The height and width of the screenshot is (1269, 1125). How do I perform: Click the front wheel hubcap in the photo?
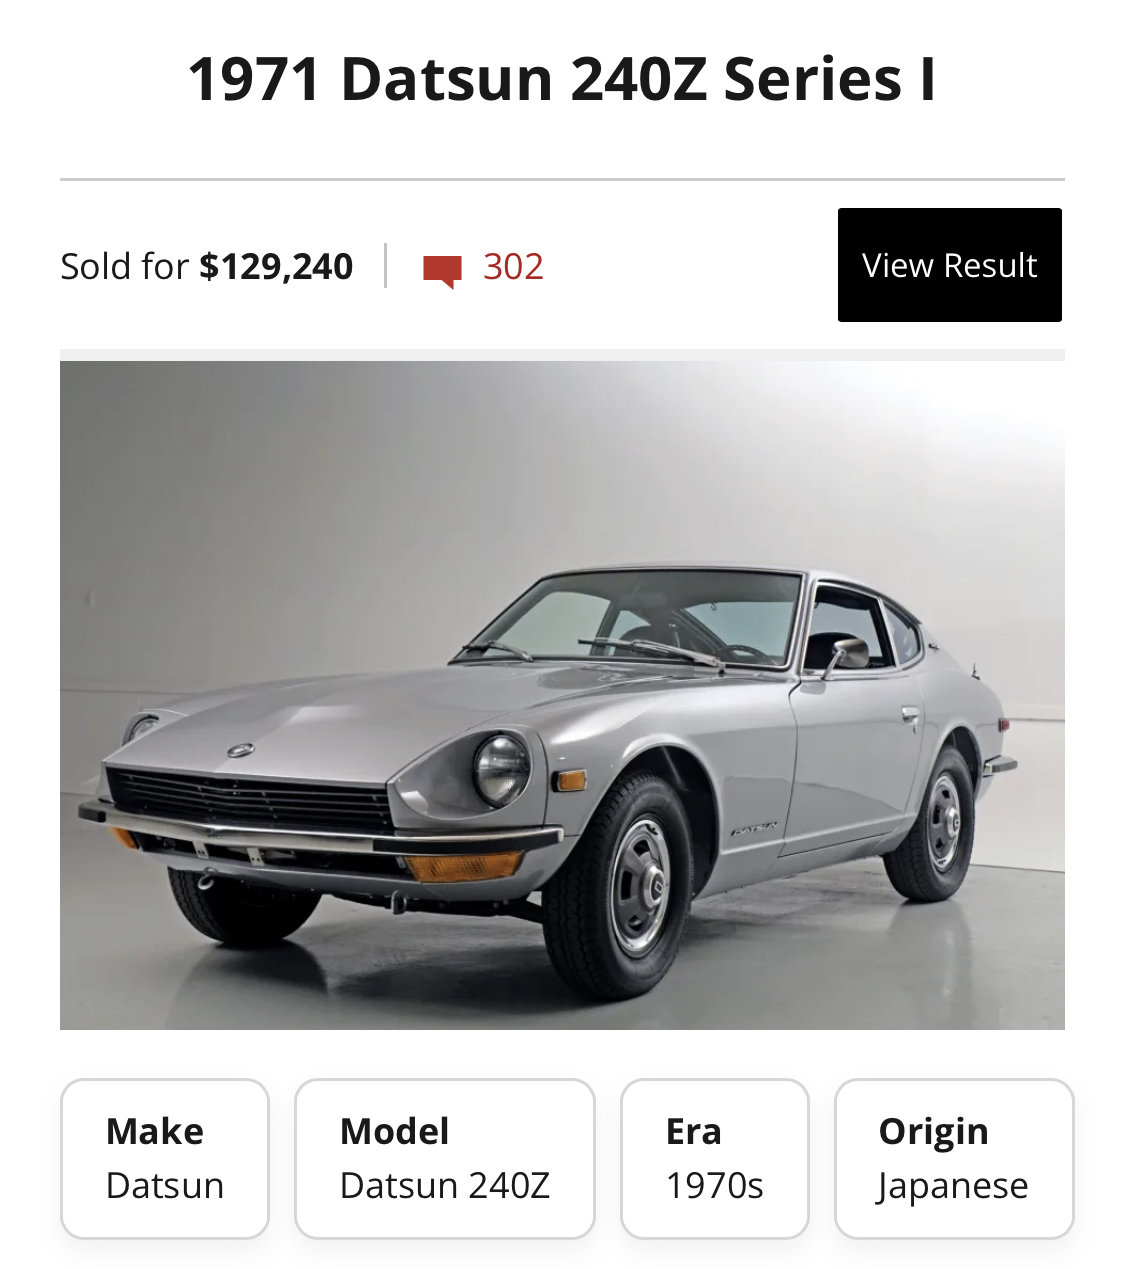pyautogui.click(x=641, y=885)
